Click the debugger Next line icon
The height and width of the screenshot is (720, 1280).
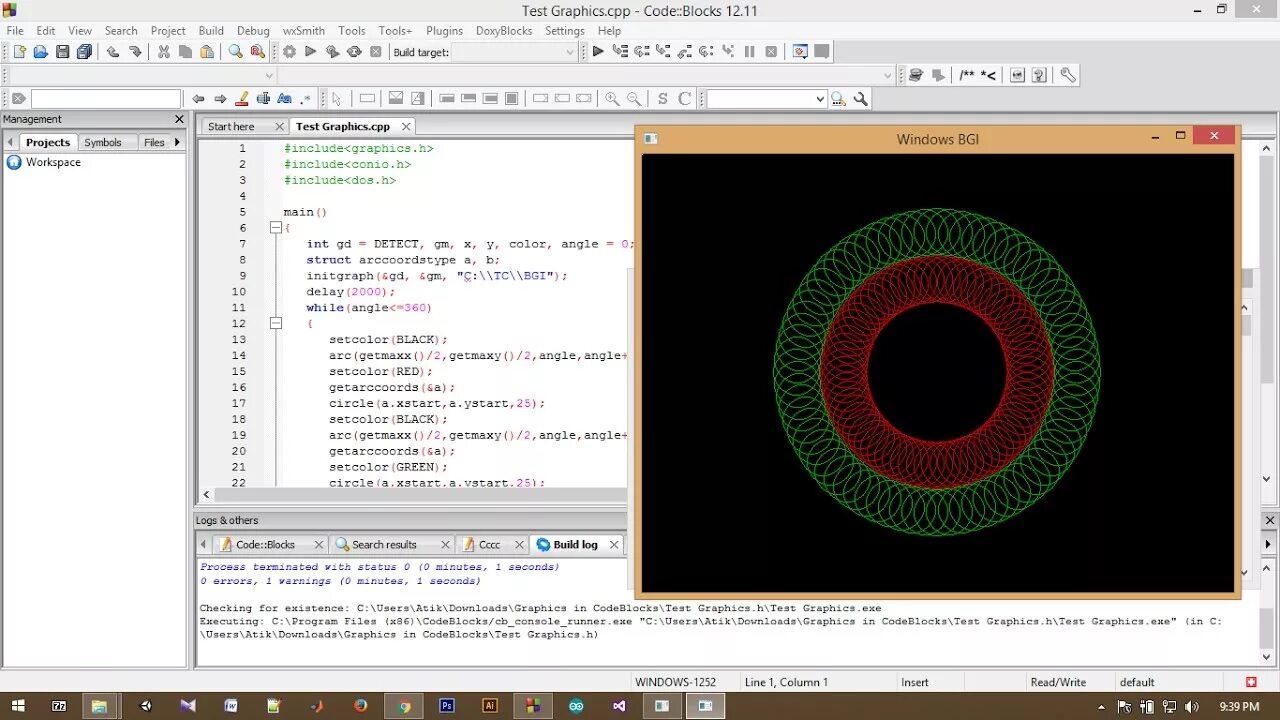(x=642, y=52)
